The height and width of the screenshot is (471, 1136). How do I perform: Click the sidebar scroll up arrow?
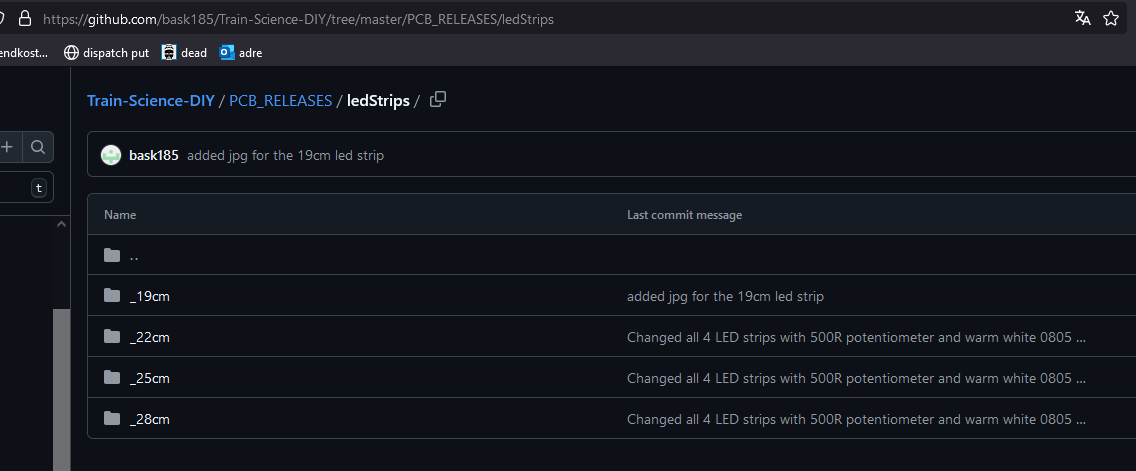pyautogui.click(x=62, y=225)
